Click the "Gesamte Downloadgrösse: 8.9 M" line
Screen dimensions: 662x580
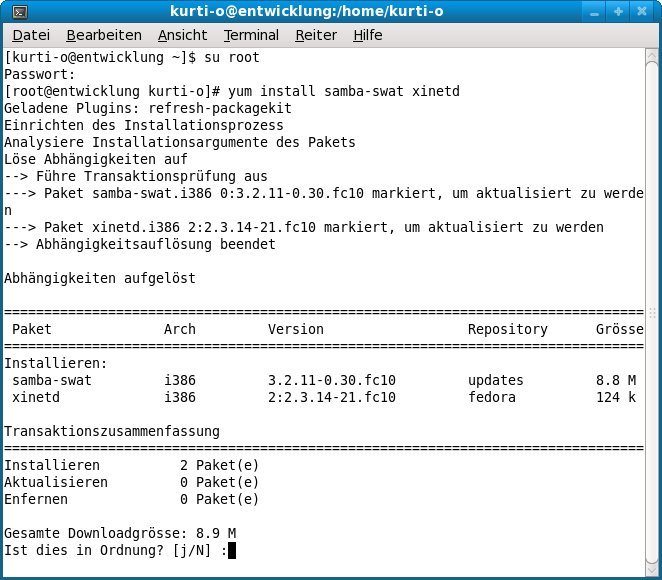point(120,533)
